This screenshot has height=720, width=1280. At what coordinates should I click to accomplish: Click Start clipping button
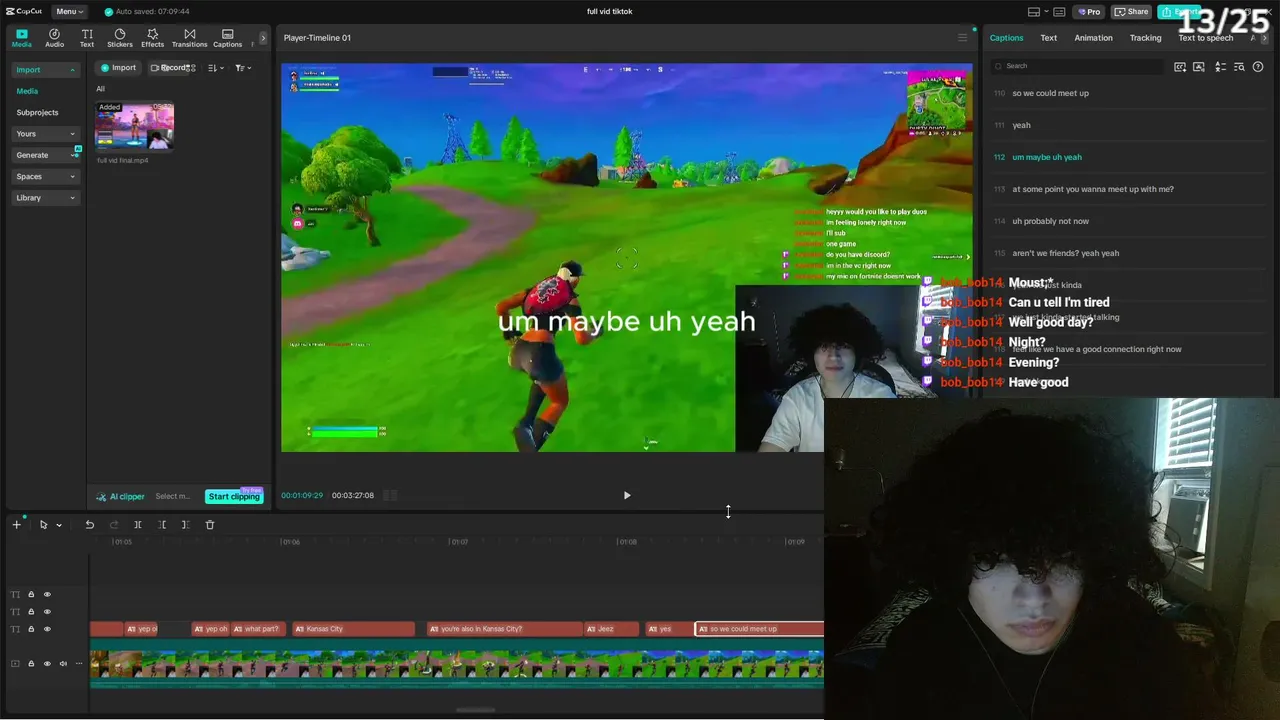click(x=234, y=496)
